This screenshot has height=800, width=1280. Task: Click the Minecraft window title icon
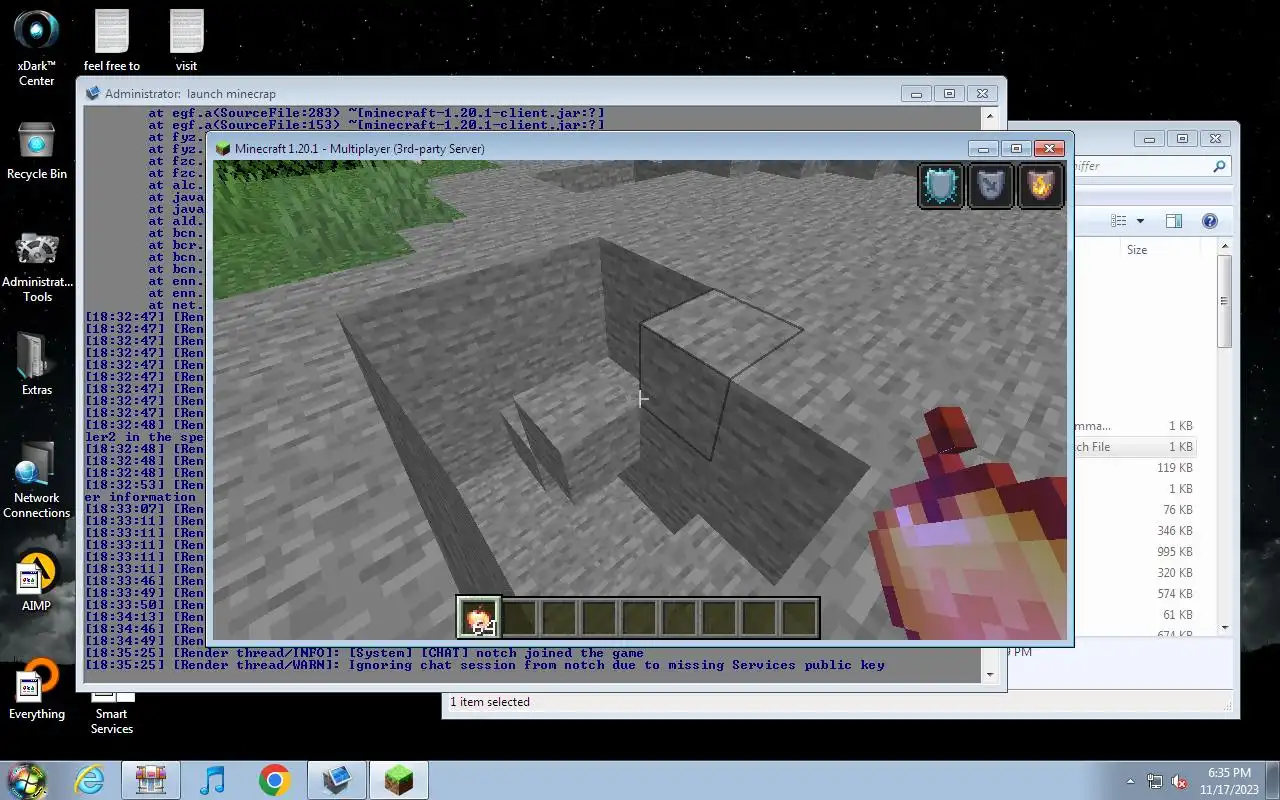coord(223,149)
